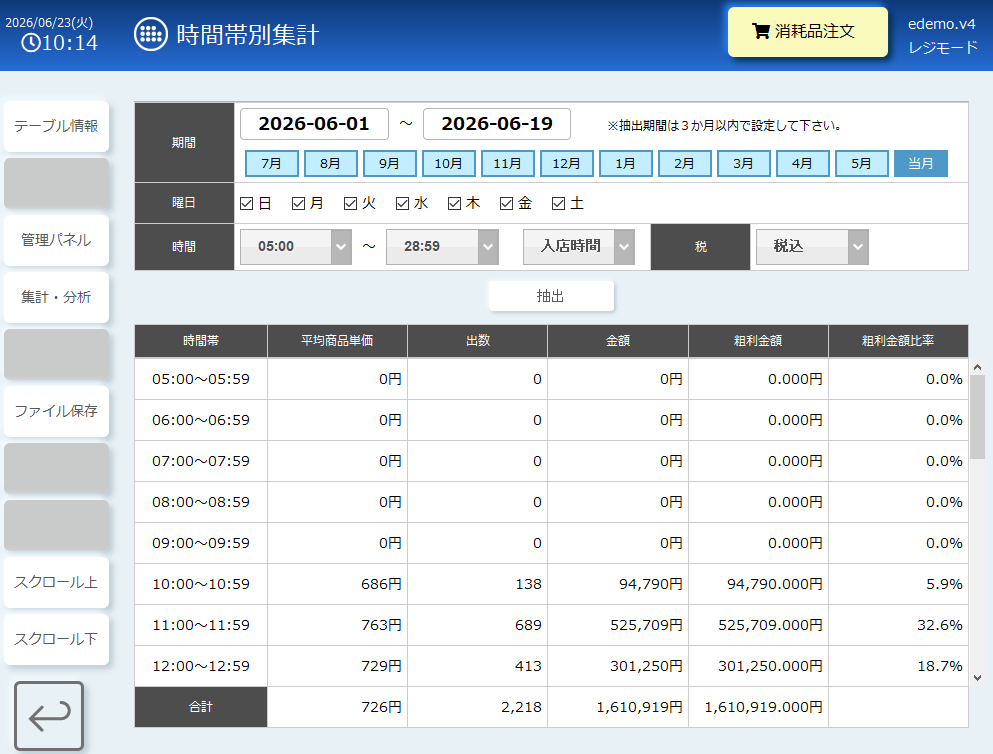Image resolution: width=993 pixels, height=754 pixels.
Task: Select 10月 month button
Action: click(x=448, y=163)
